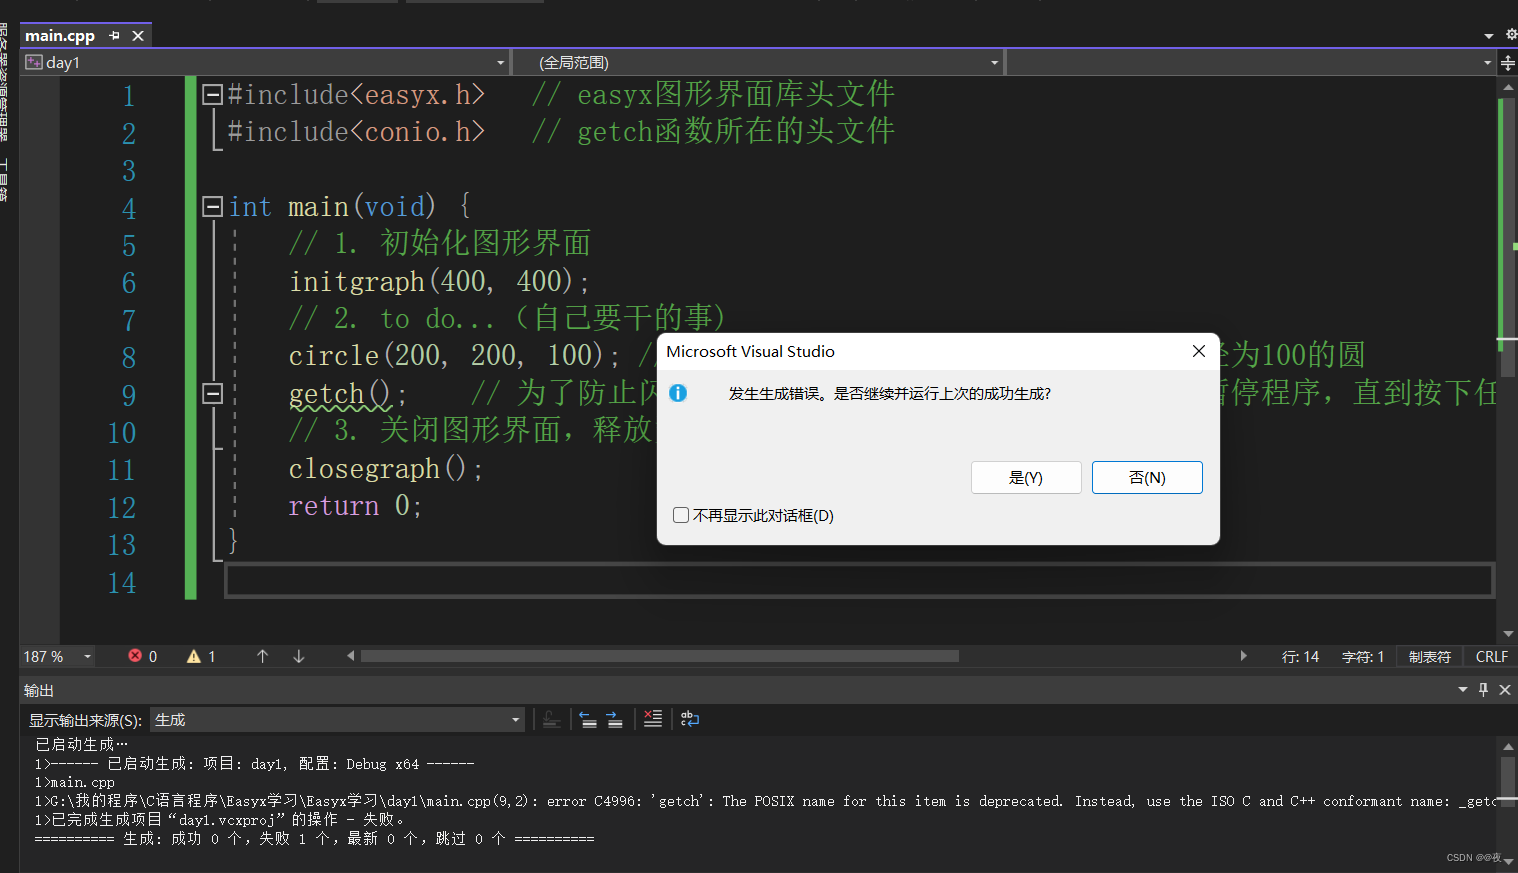
Task: Click the 否(N) button
Action: coord(1147,478)
